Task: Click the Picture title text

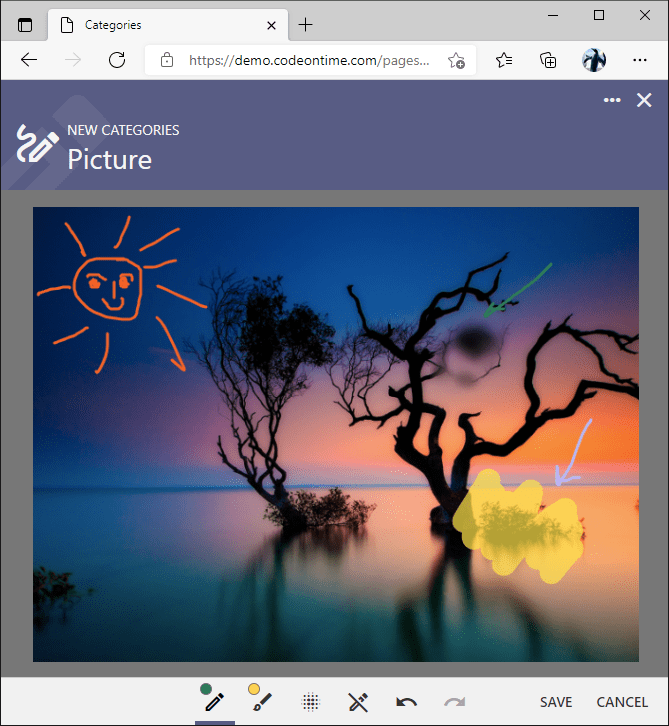Action: coord(110,160)
